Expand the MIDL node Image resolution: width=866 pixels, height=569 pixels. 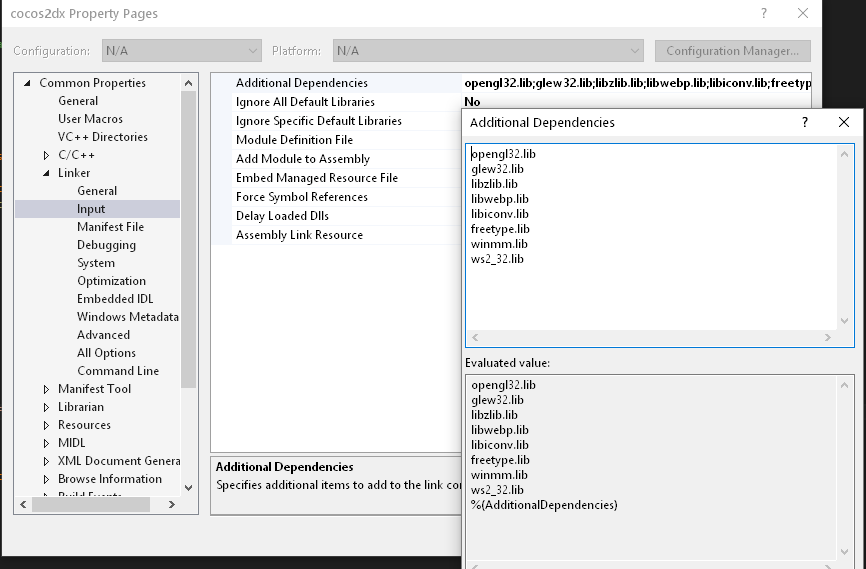[x=46, y=443]
